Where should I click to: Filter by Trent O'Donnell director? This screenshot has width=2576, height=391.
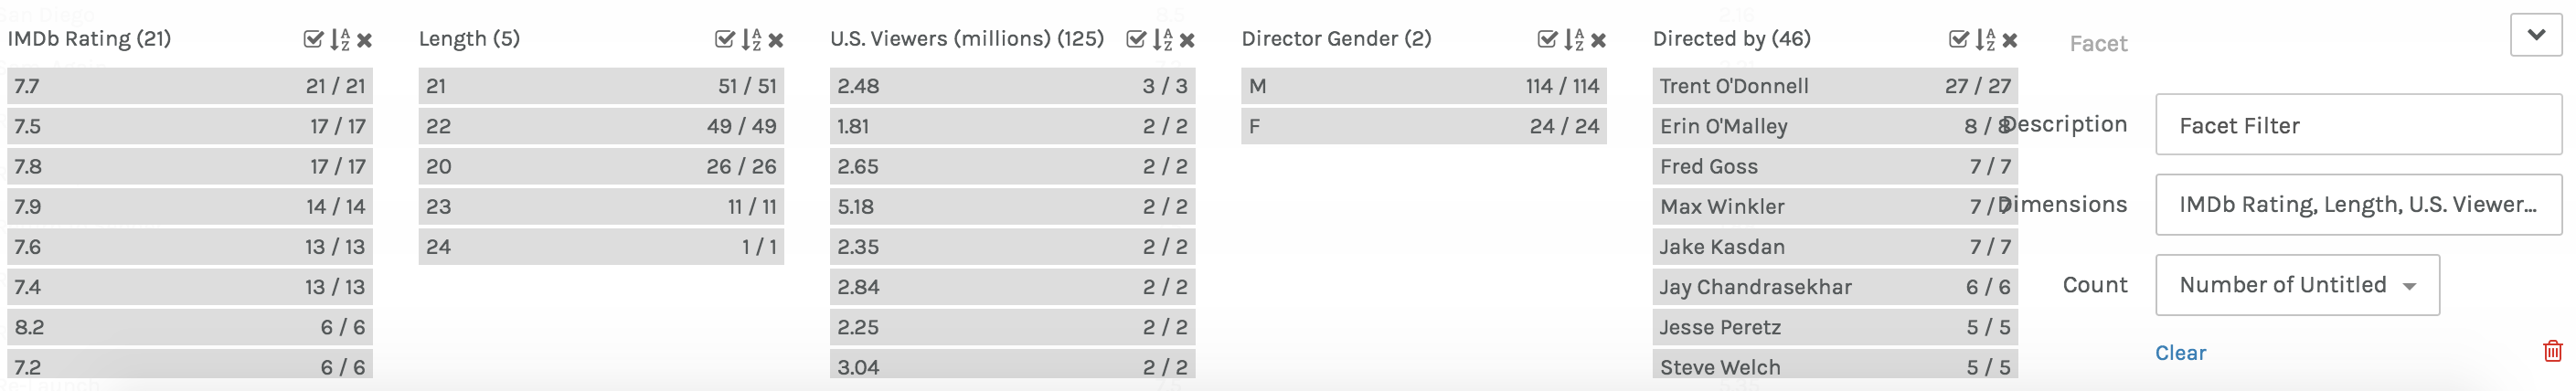(x=1834, y=86)
